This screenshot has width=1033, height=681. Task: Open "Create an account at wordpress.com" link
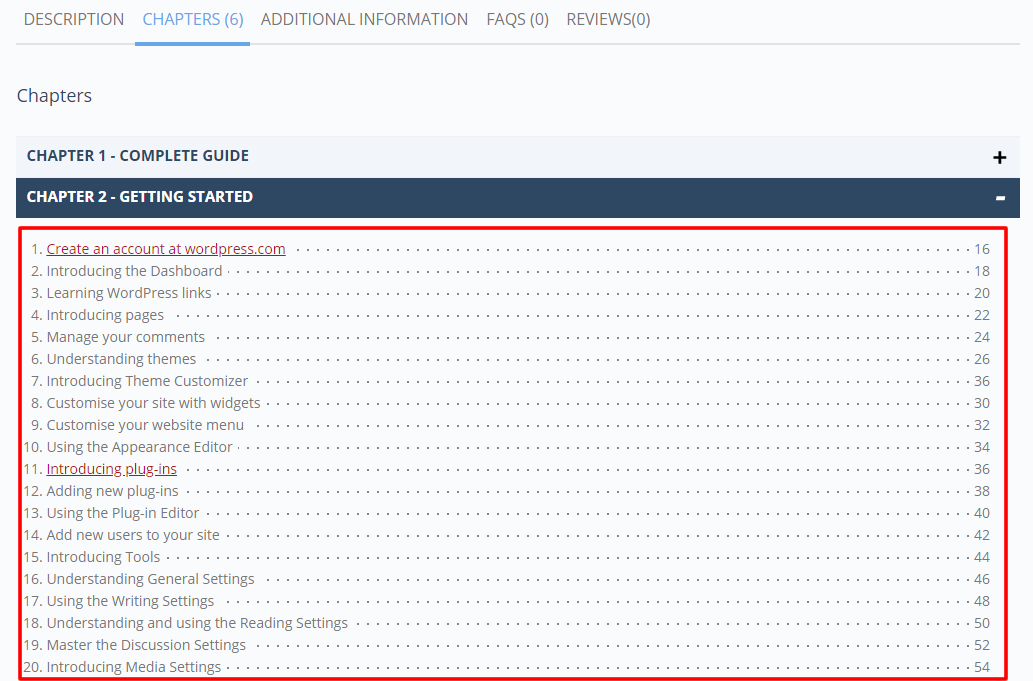166,249
